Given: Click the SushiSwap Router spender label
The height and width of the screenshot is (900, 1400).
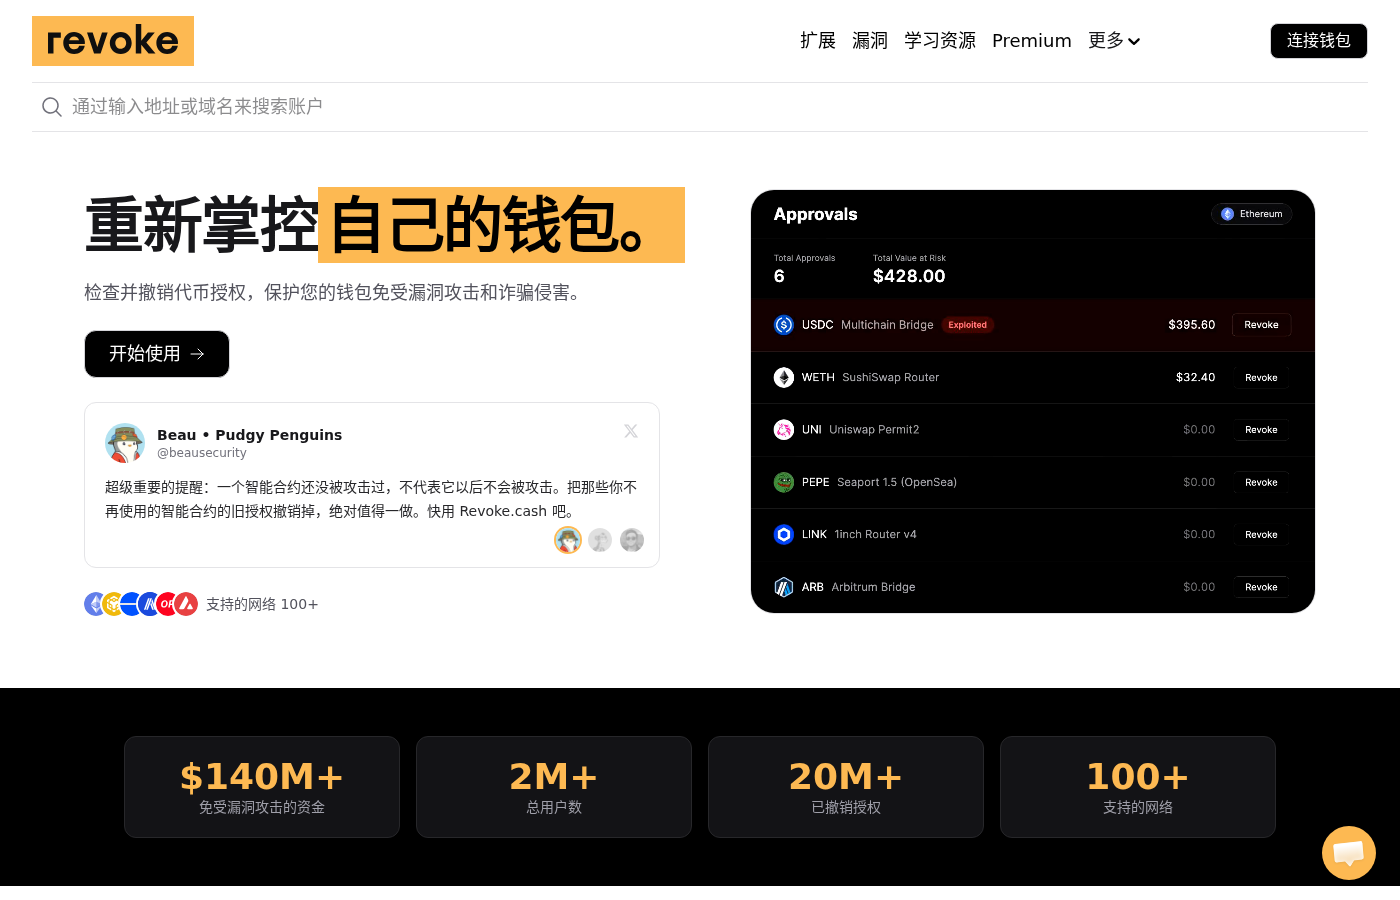Looking at the screenshot, I should pos(891,378).
